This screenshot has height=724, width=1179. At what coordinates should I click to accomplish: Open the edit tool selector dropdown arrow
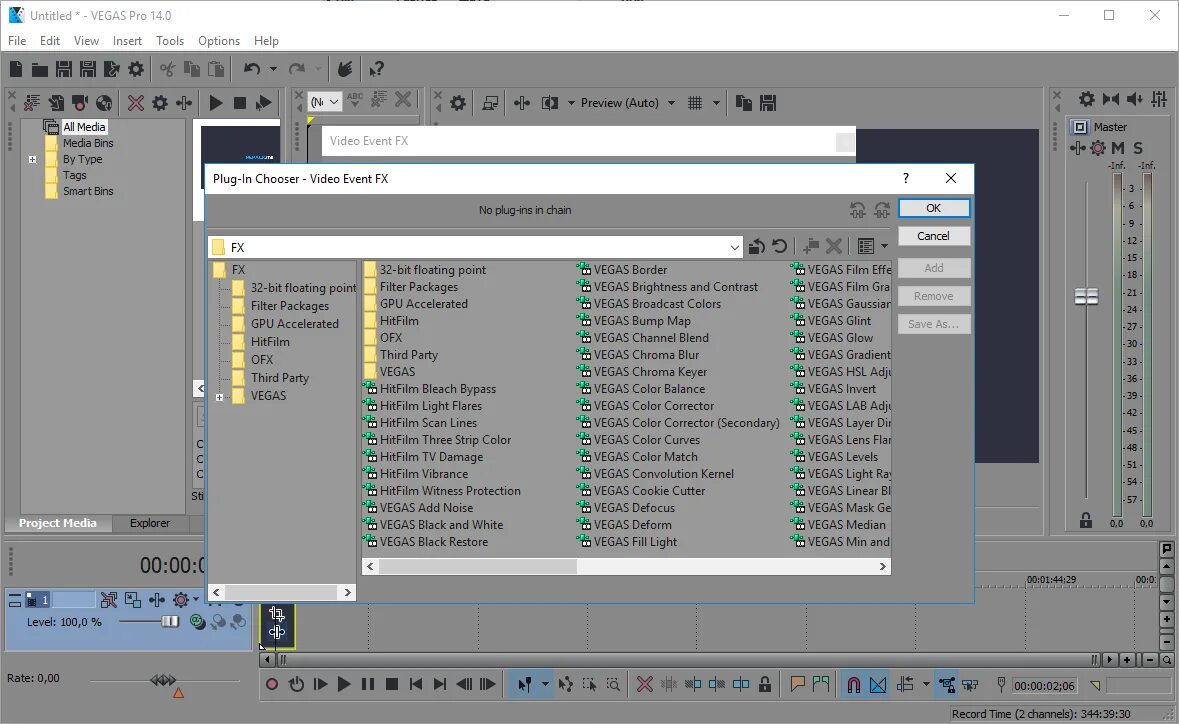point(545,684)
